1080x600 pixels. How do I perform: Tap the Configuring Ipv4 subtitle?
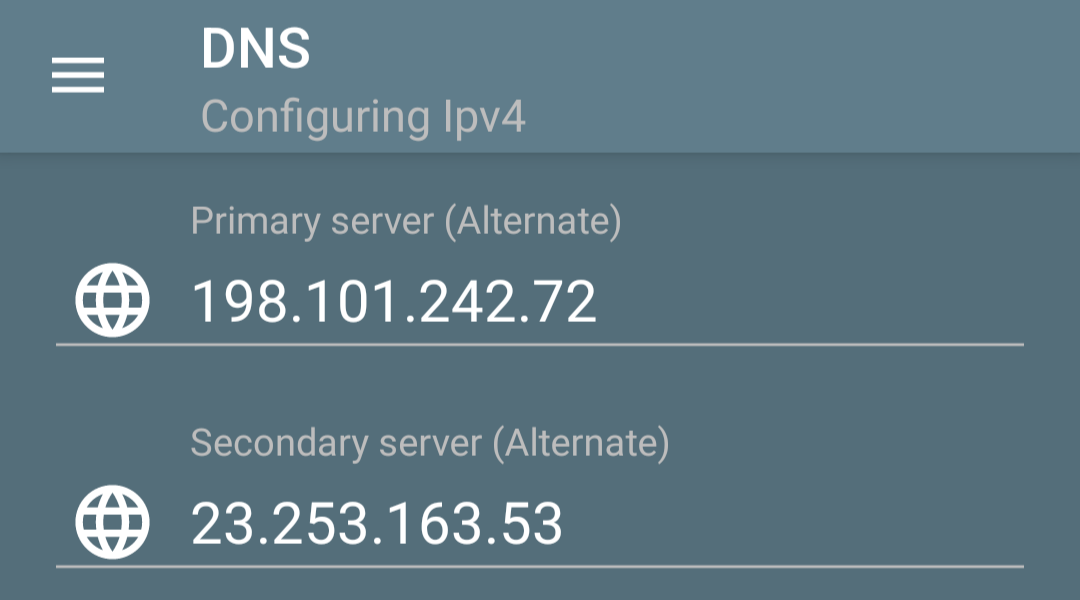click(363, 117)
